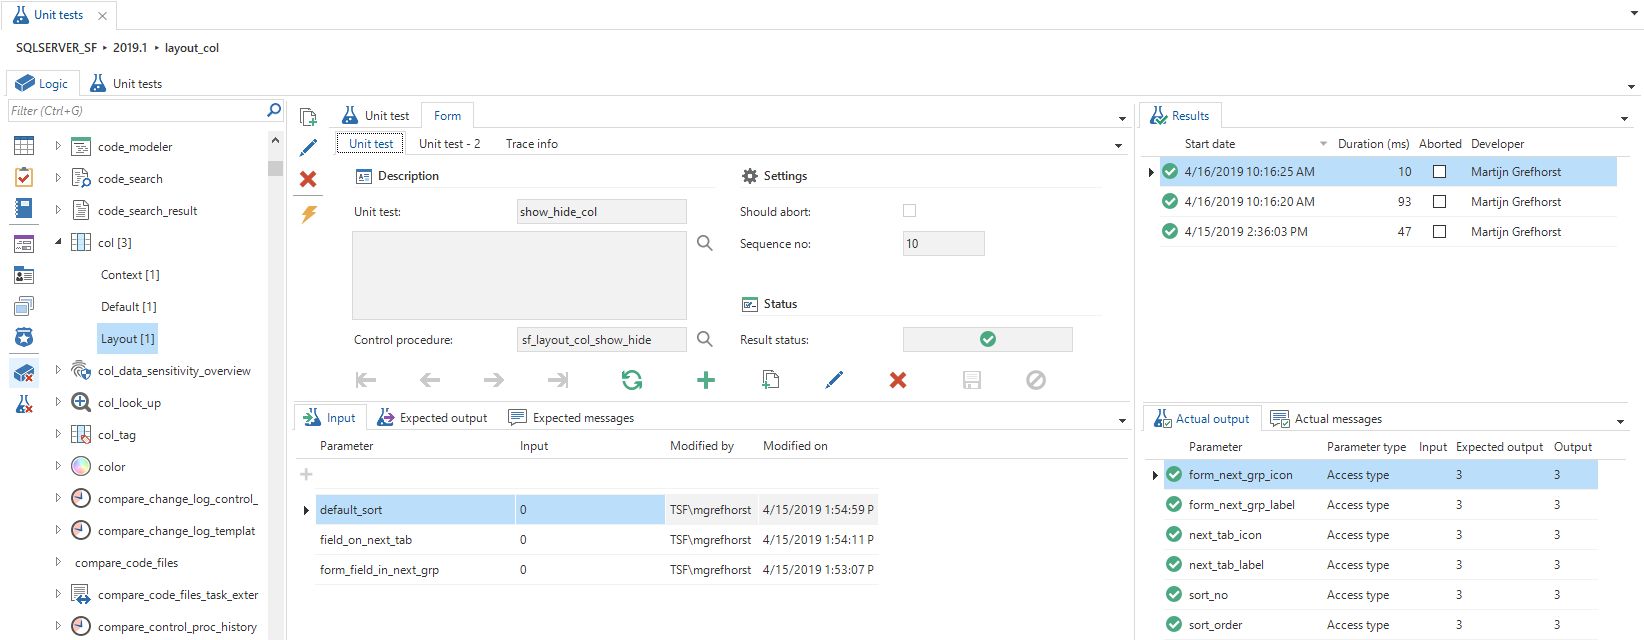
Task: Click the lightning bolt execute icon
Action: [x=309, y=214]
